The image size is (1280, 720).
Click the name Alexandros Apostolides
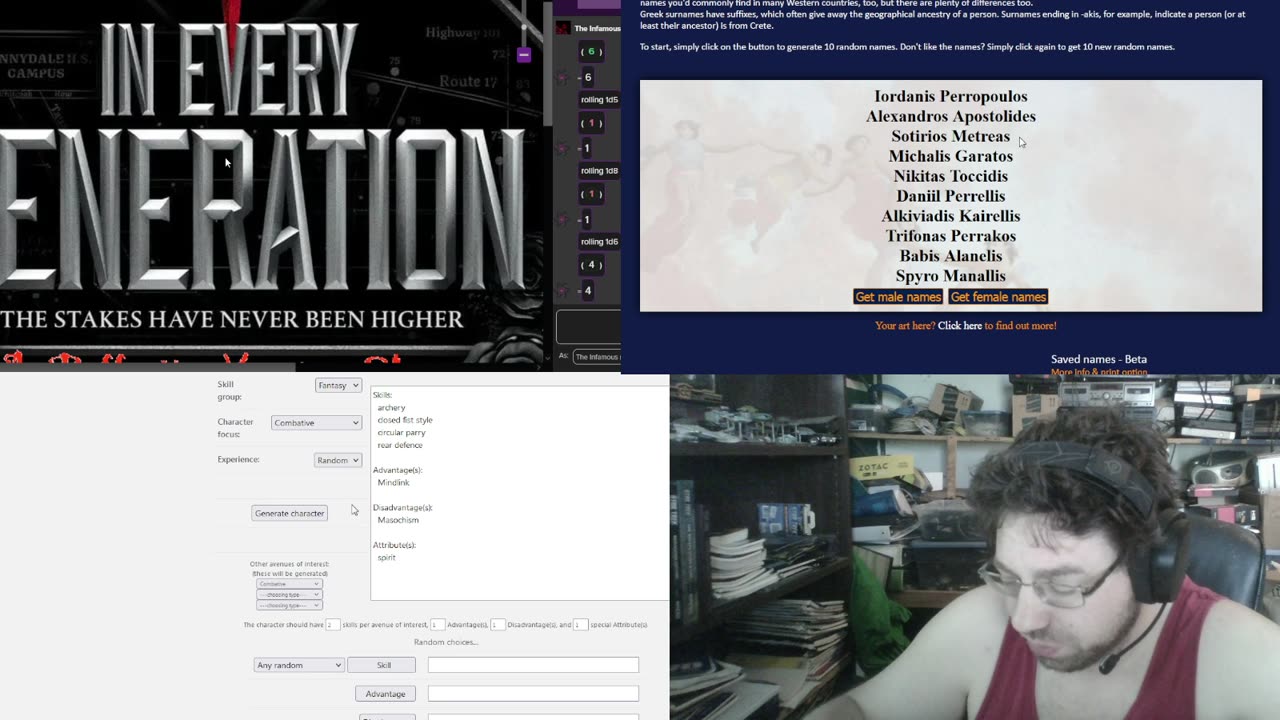point(951,116)
